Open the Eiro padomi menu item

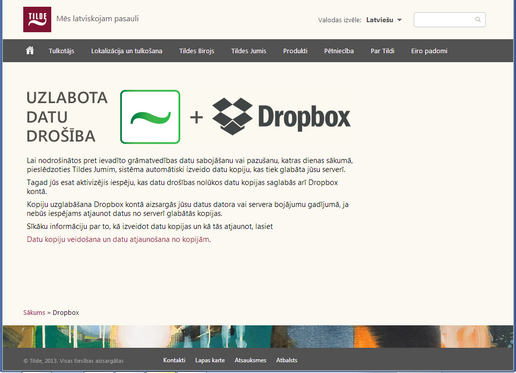pyautogui.click(x=429, y=51)
